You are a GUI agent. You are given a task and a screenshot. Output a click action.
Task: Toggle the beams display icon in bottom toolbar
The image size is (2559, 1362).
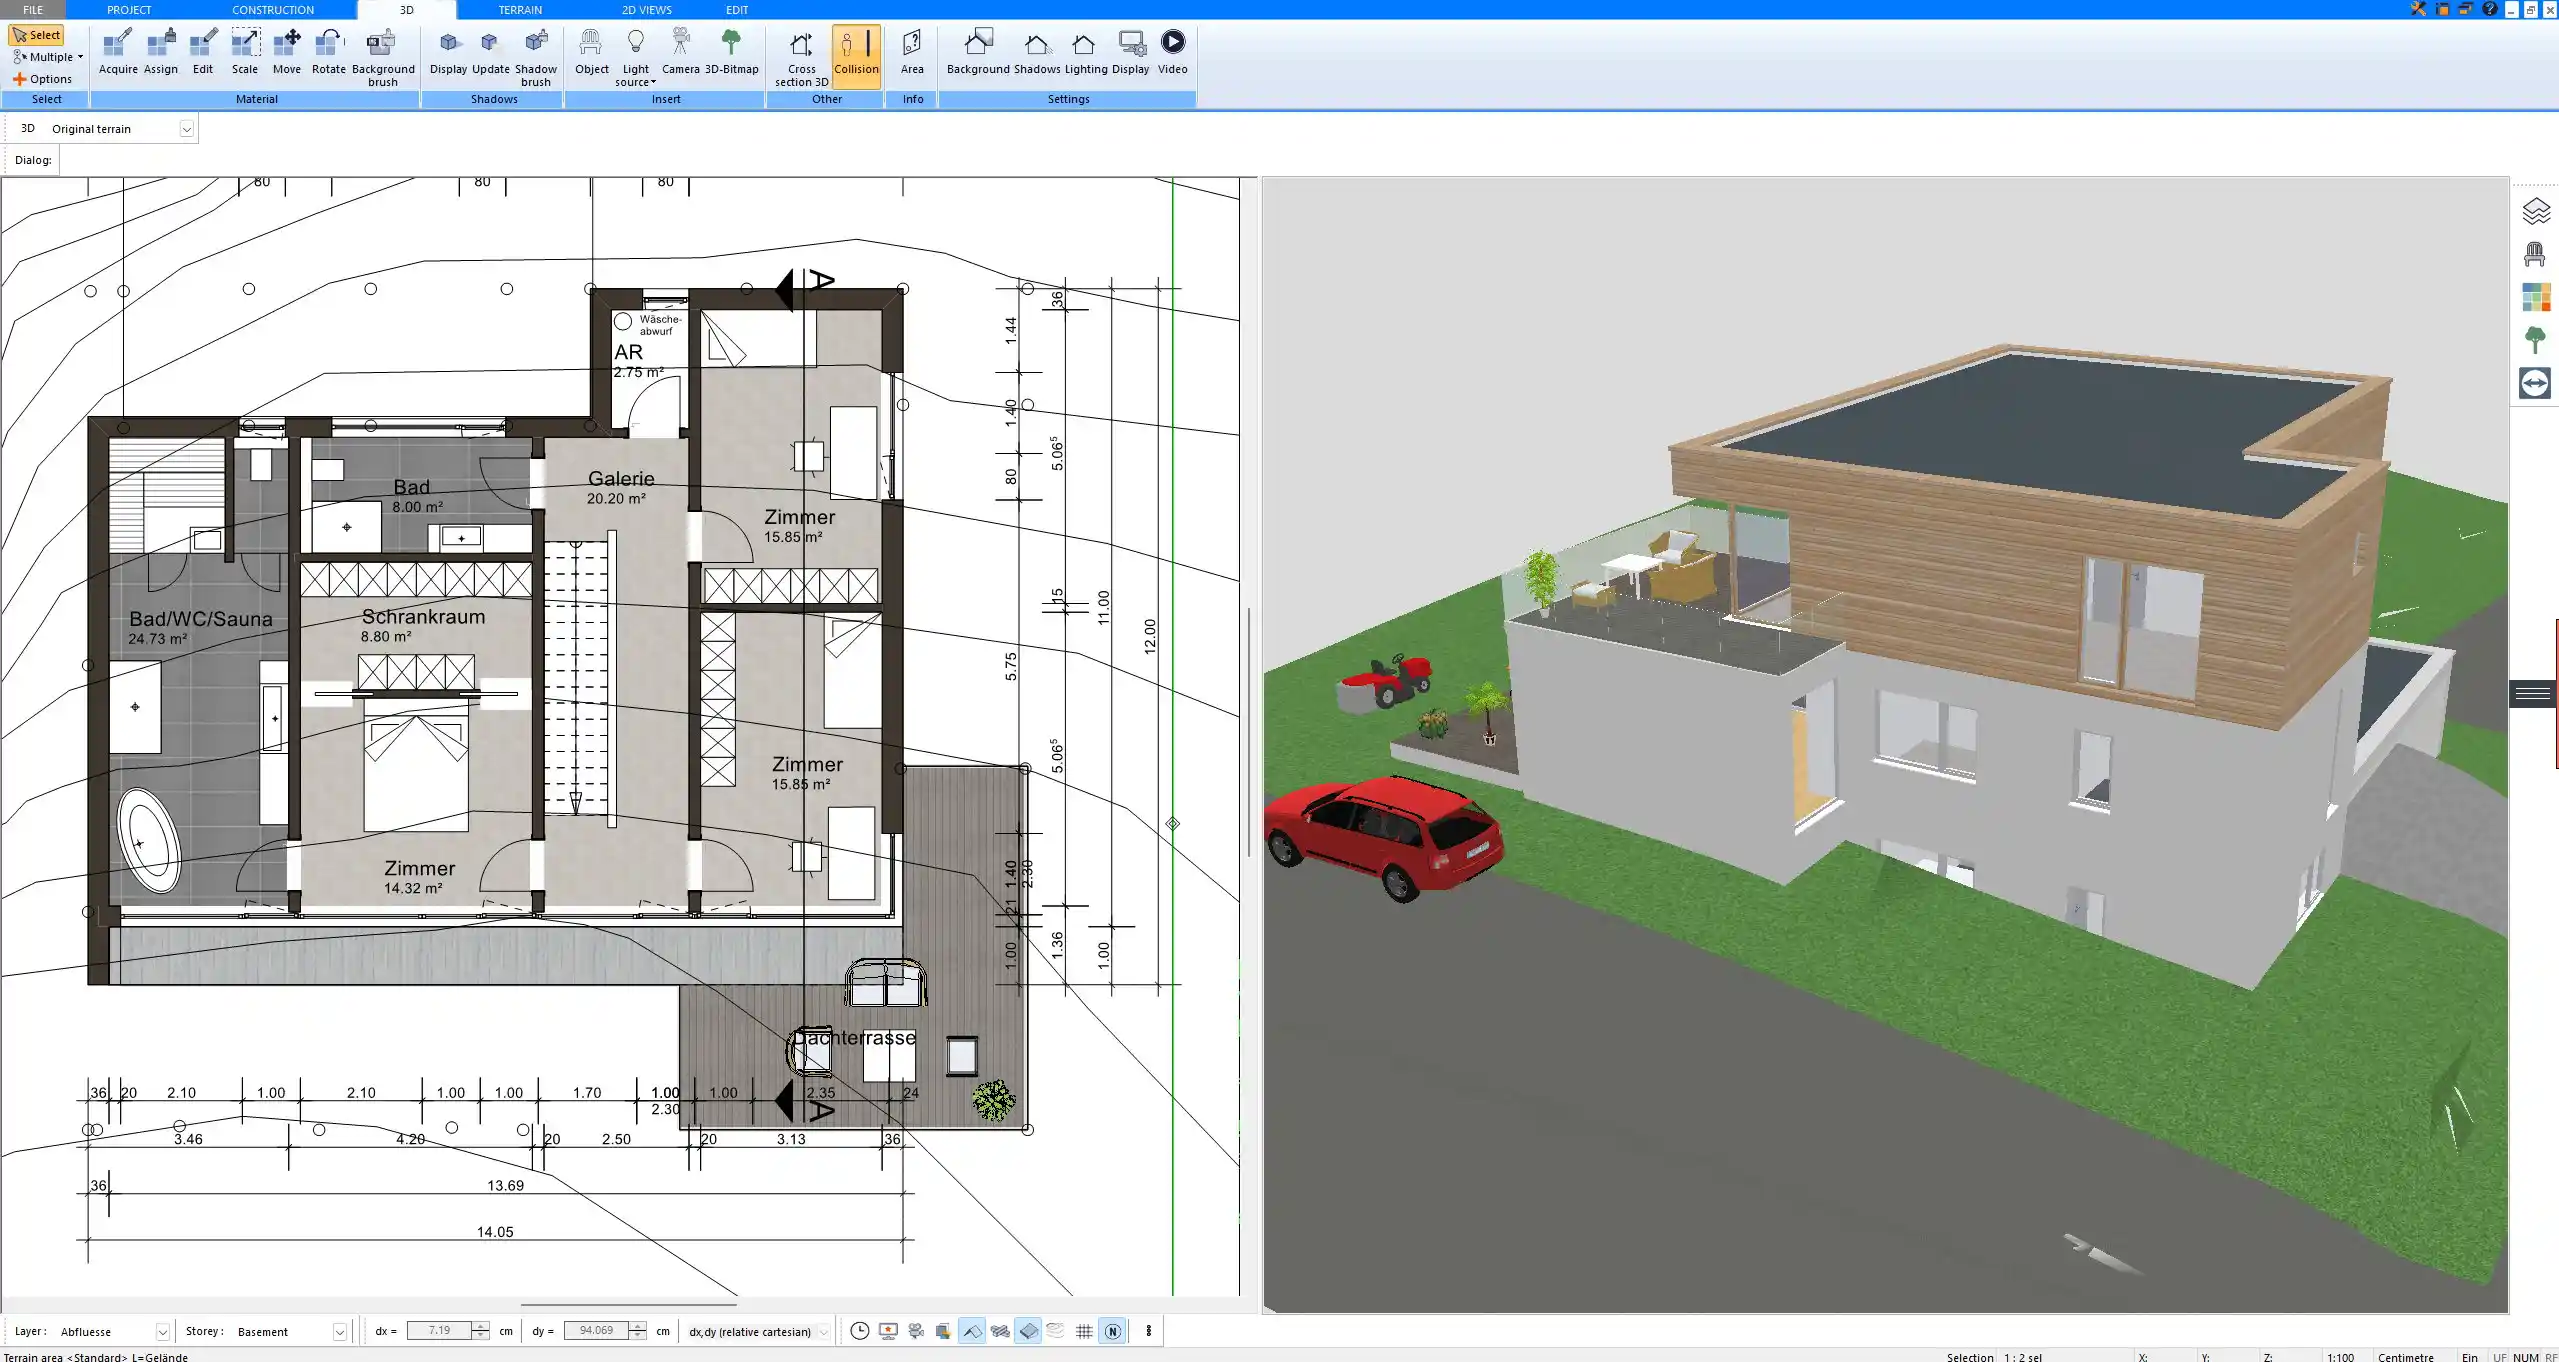(x=999, y=1331)
